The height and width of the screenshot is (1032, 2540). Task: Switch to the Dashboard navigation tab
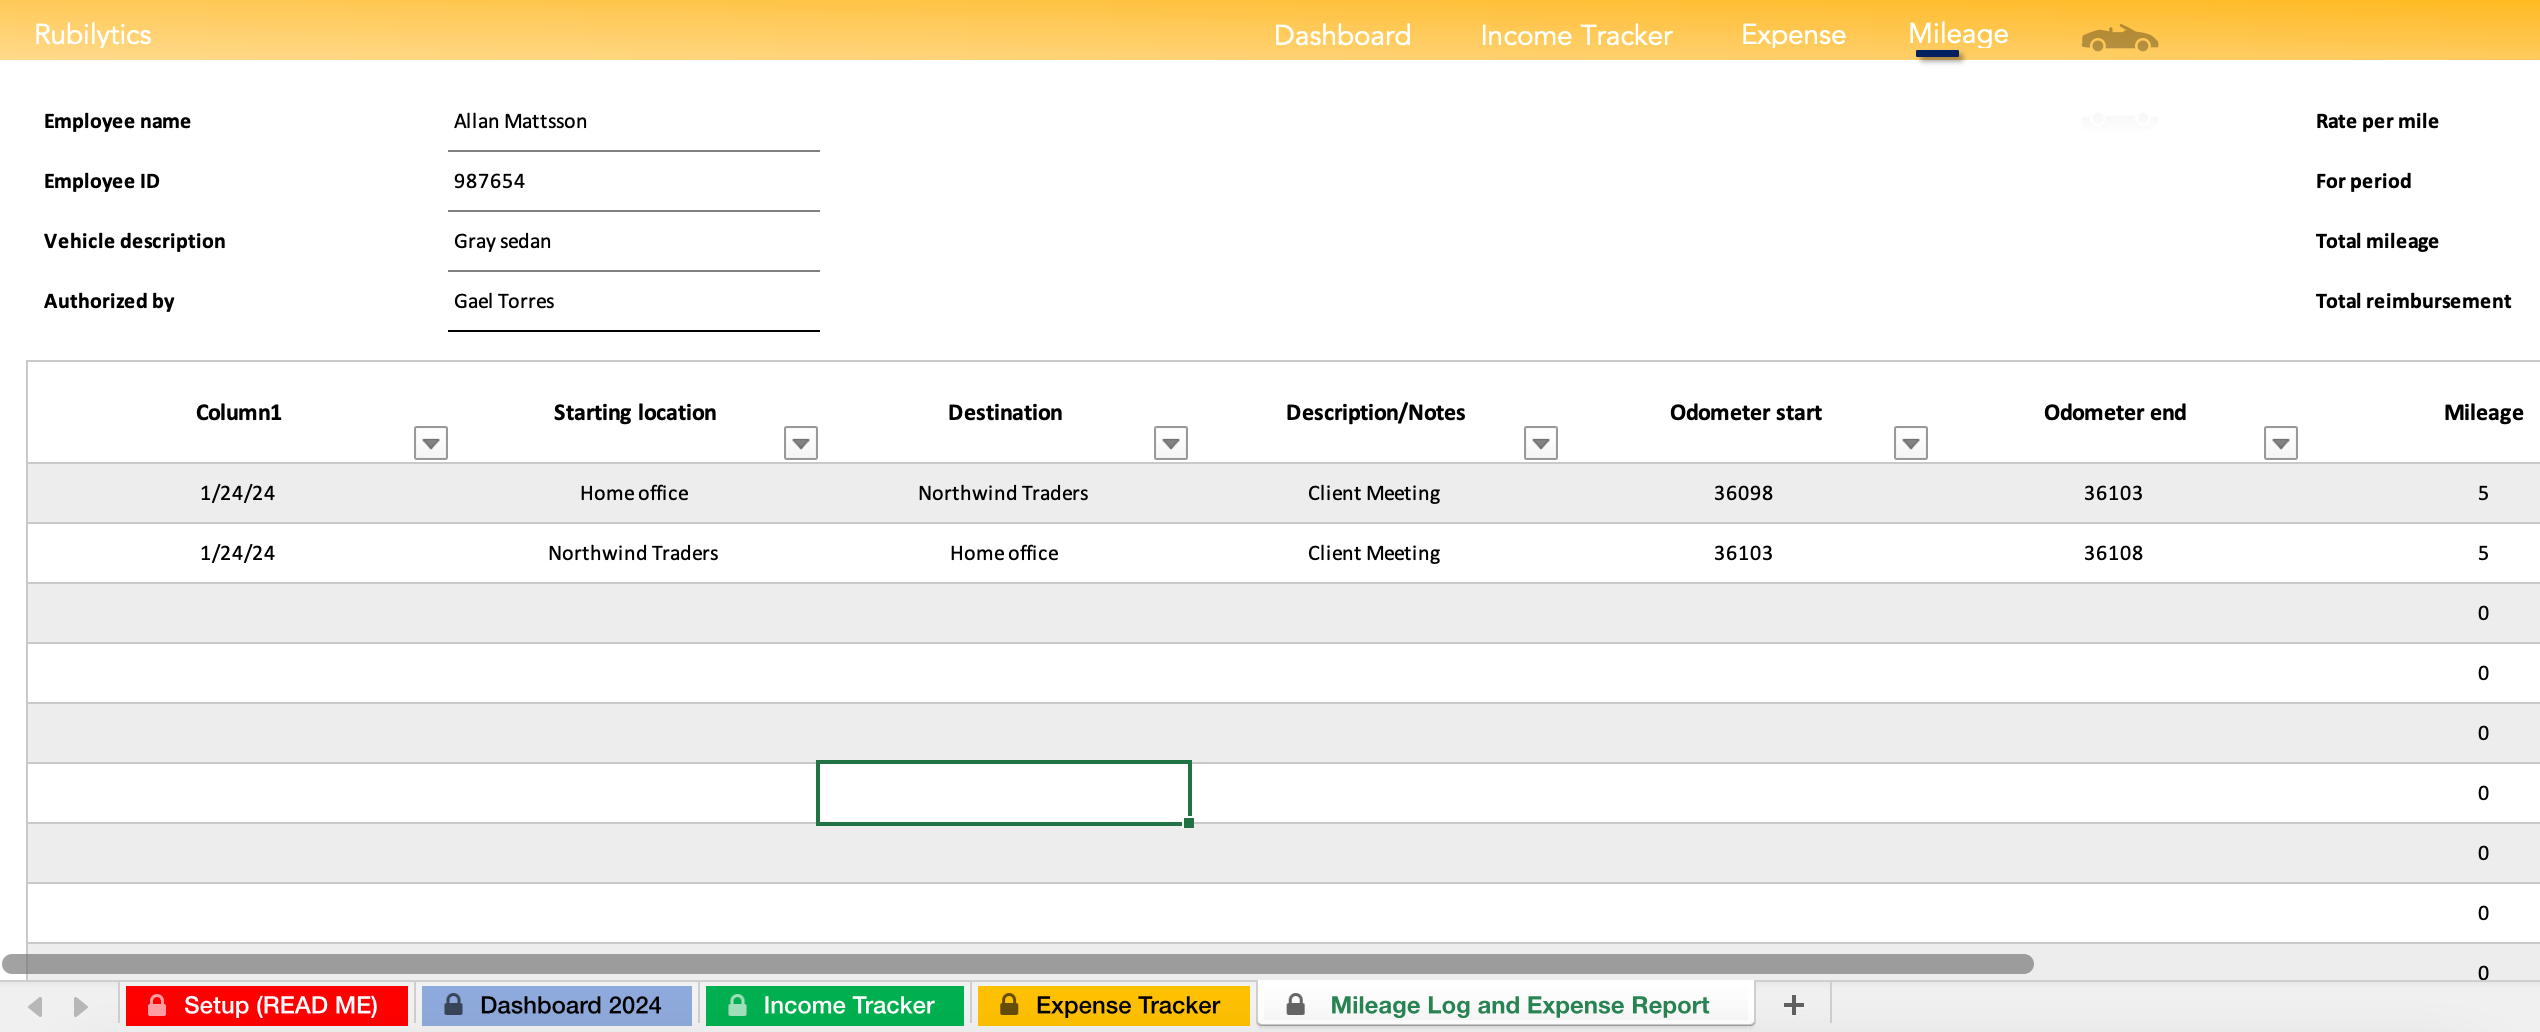(x=1342, y=34)
